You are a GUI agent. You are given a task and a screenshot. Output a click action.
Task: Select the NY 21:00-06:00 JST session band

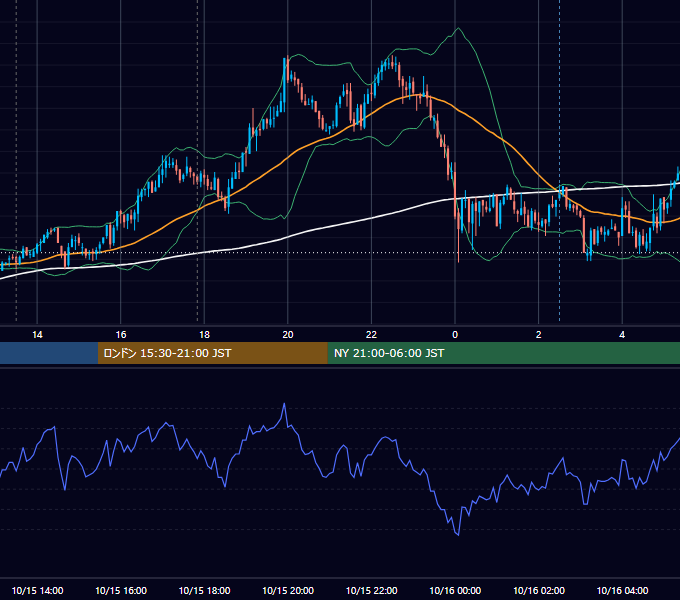[503, 353]
